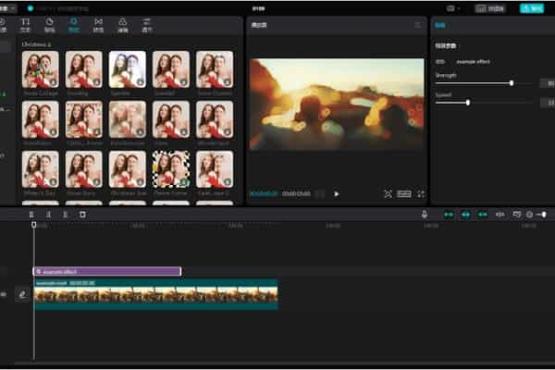Select the purple effect clip on the timeline
The image size is (555, 370).
tap(107, 272)
